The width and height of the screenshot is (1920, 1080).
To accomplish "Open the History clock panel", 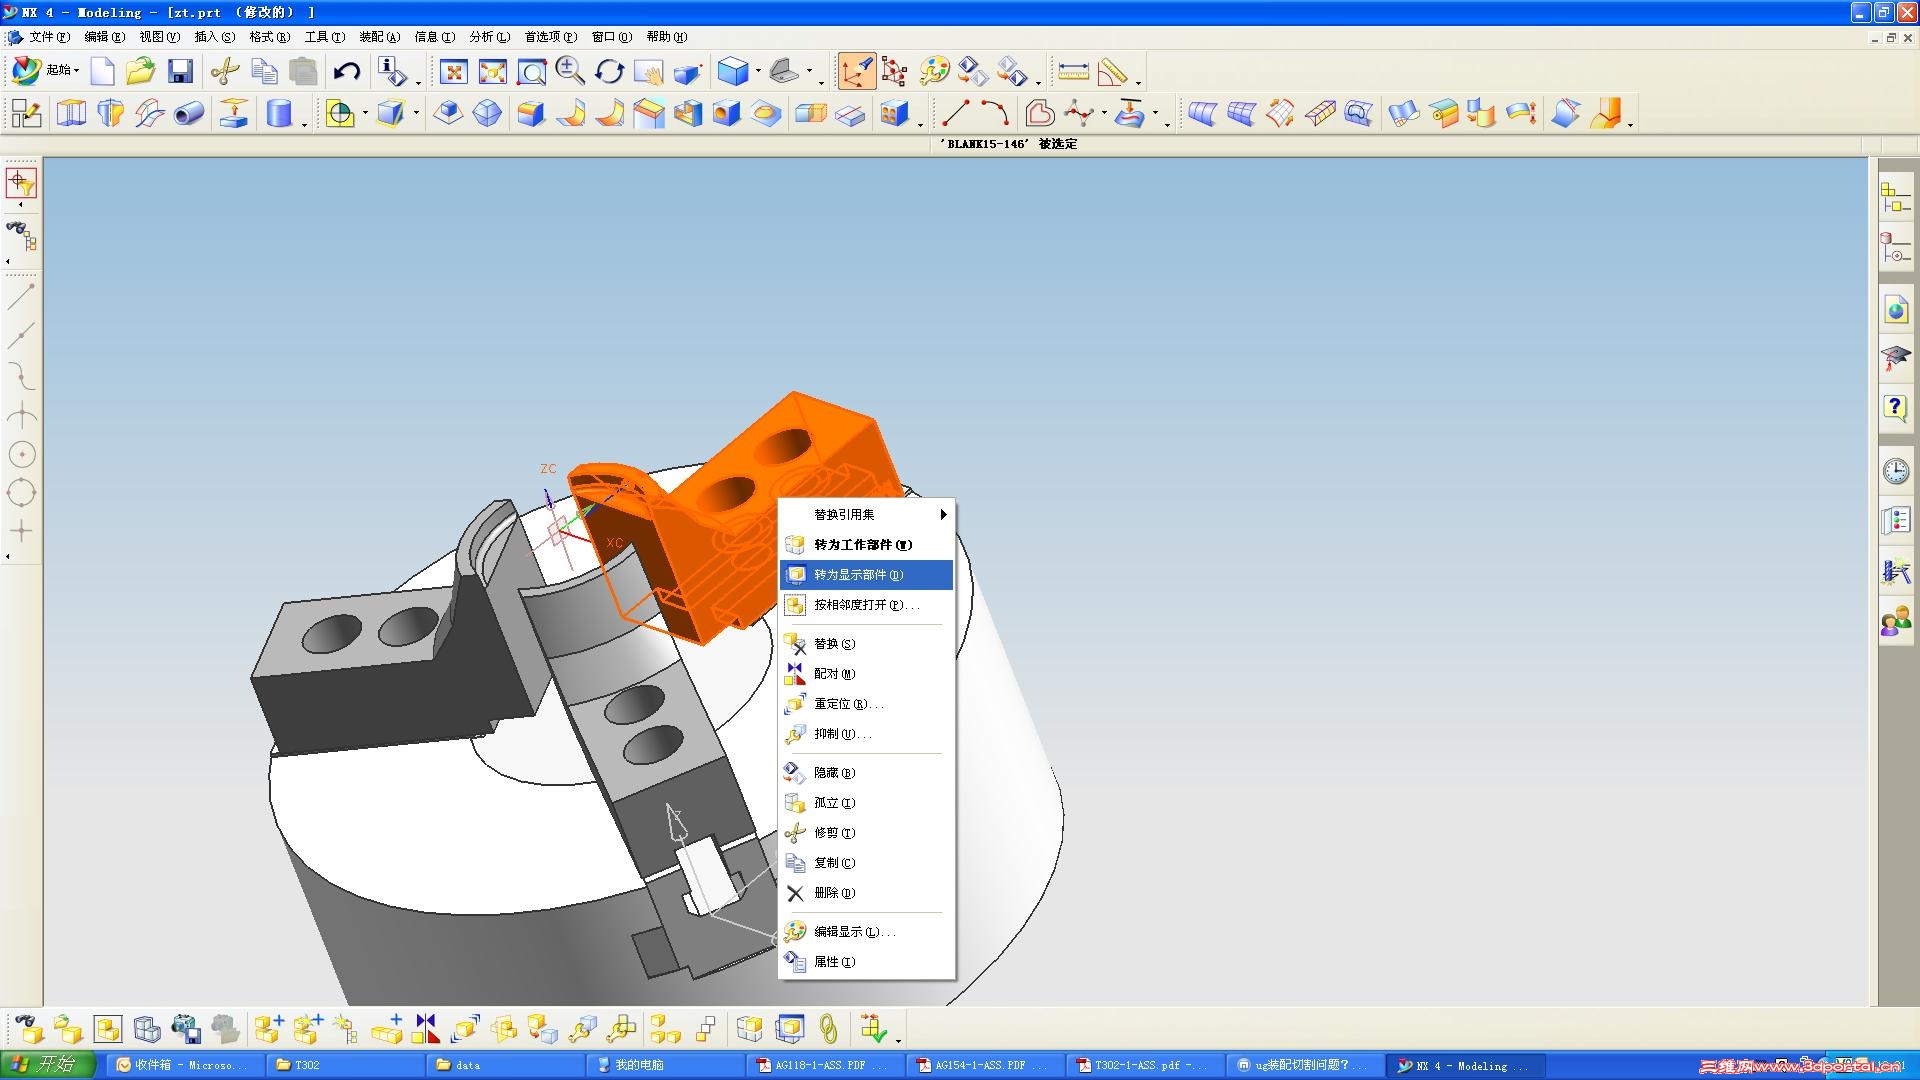I will point(1895,471).
